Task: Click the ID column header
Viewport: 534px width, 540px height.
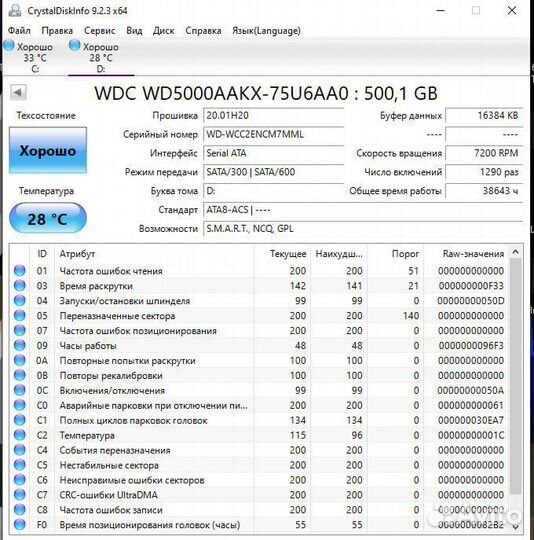Action: [42, 254]
